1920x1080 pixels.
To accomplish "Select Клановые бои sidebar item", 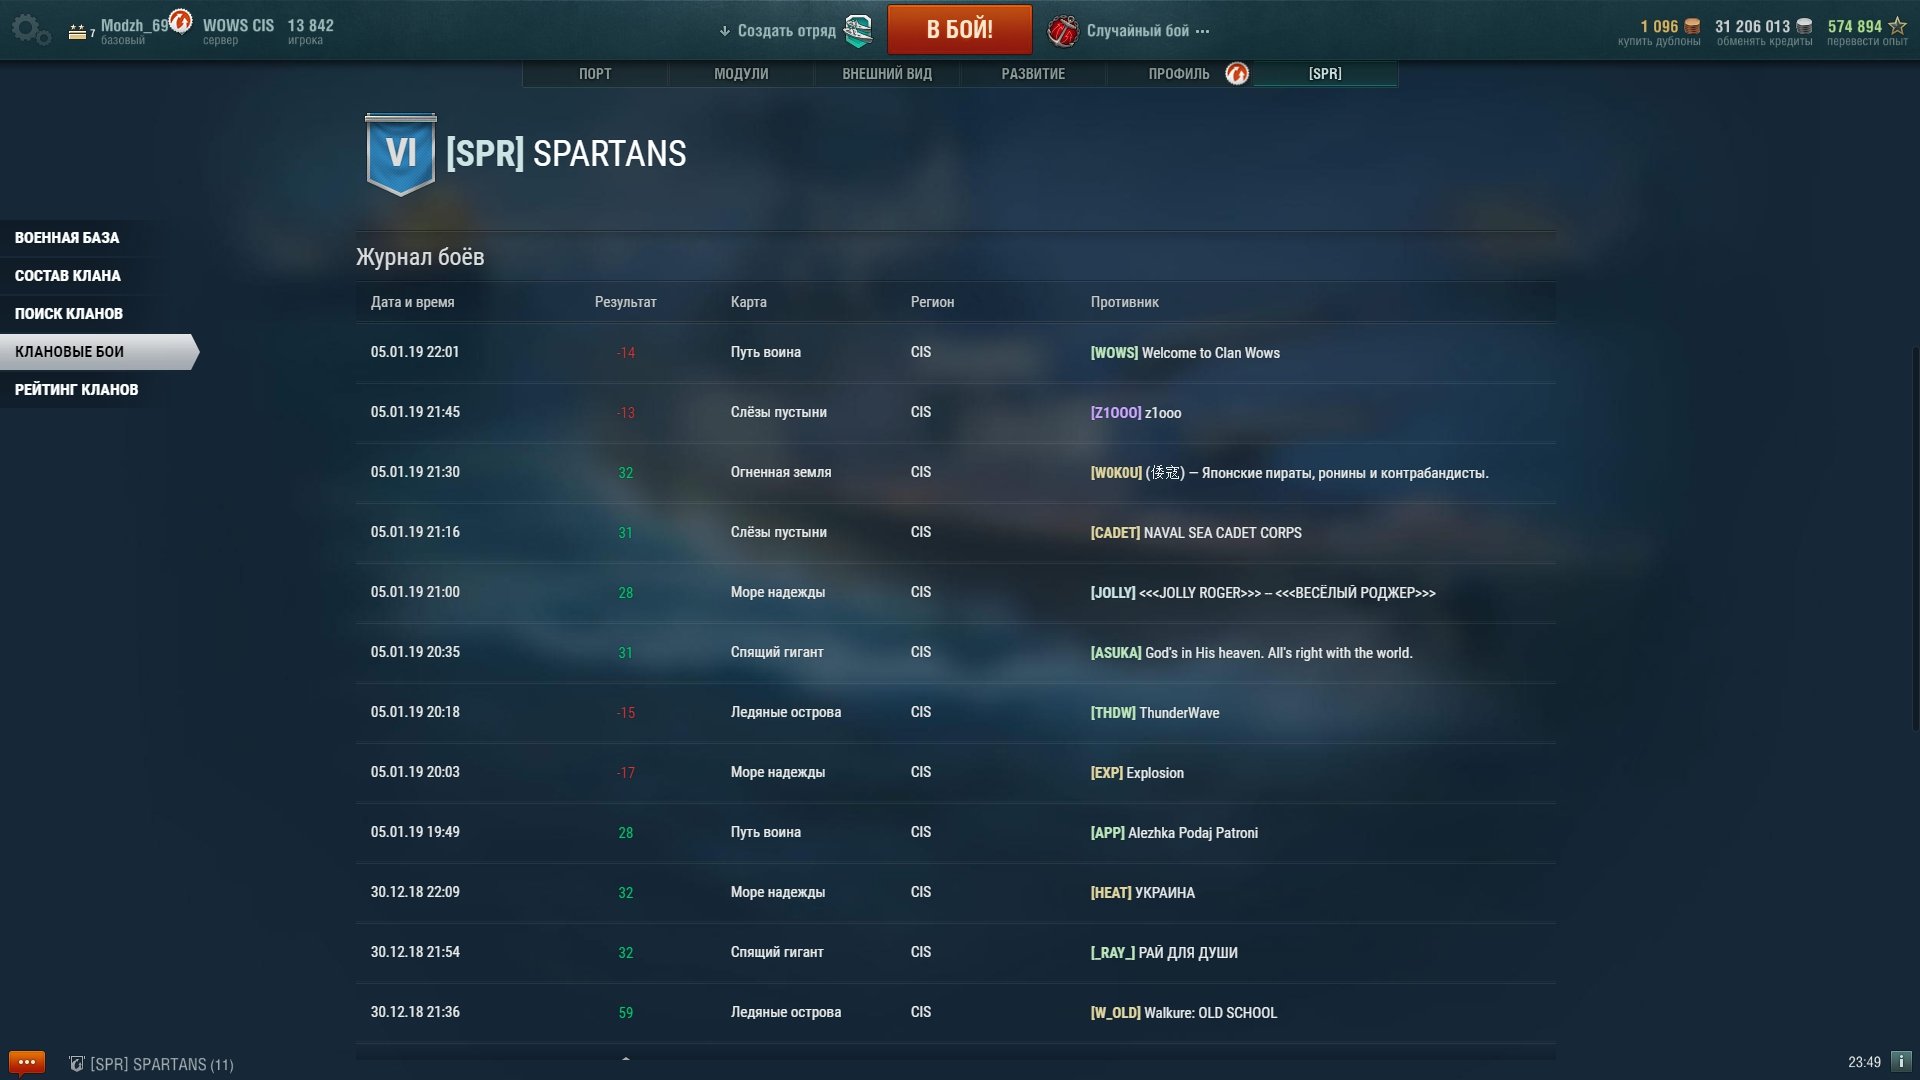I will (98, 352).
